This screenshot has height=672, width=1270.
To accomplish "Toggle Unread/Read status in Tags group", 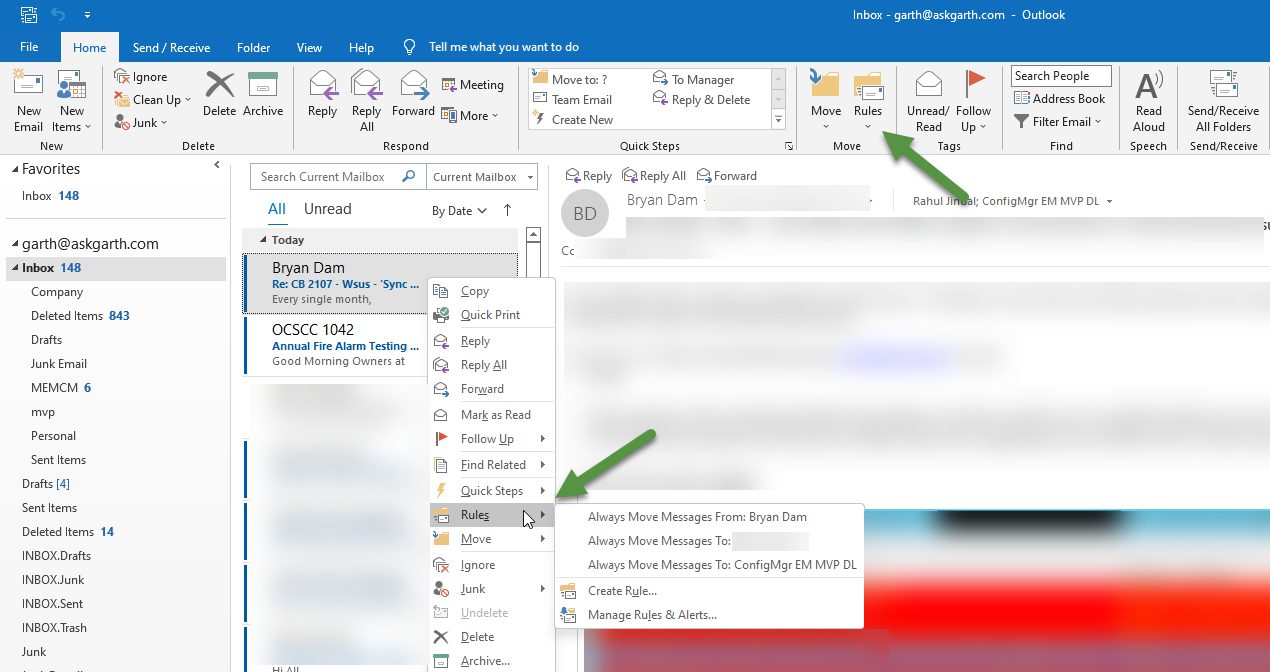I will tap(928, 100).
